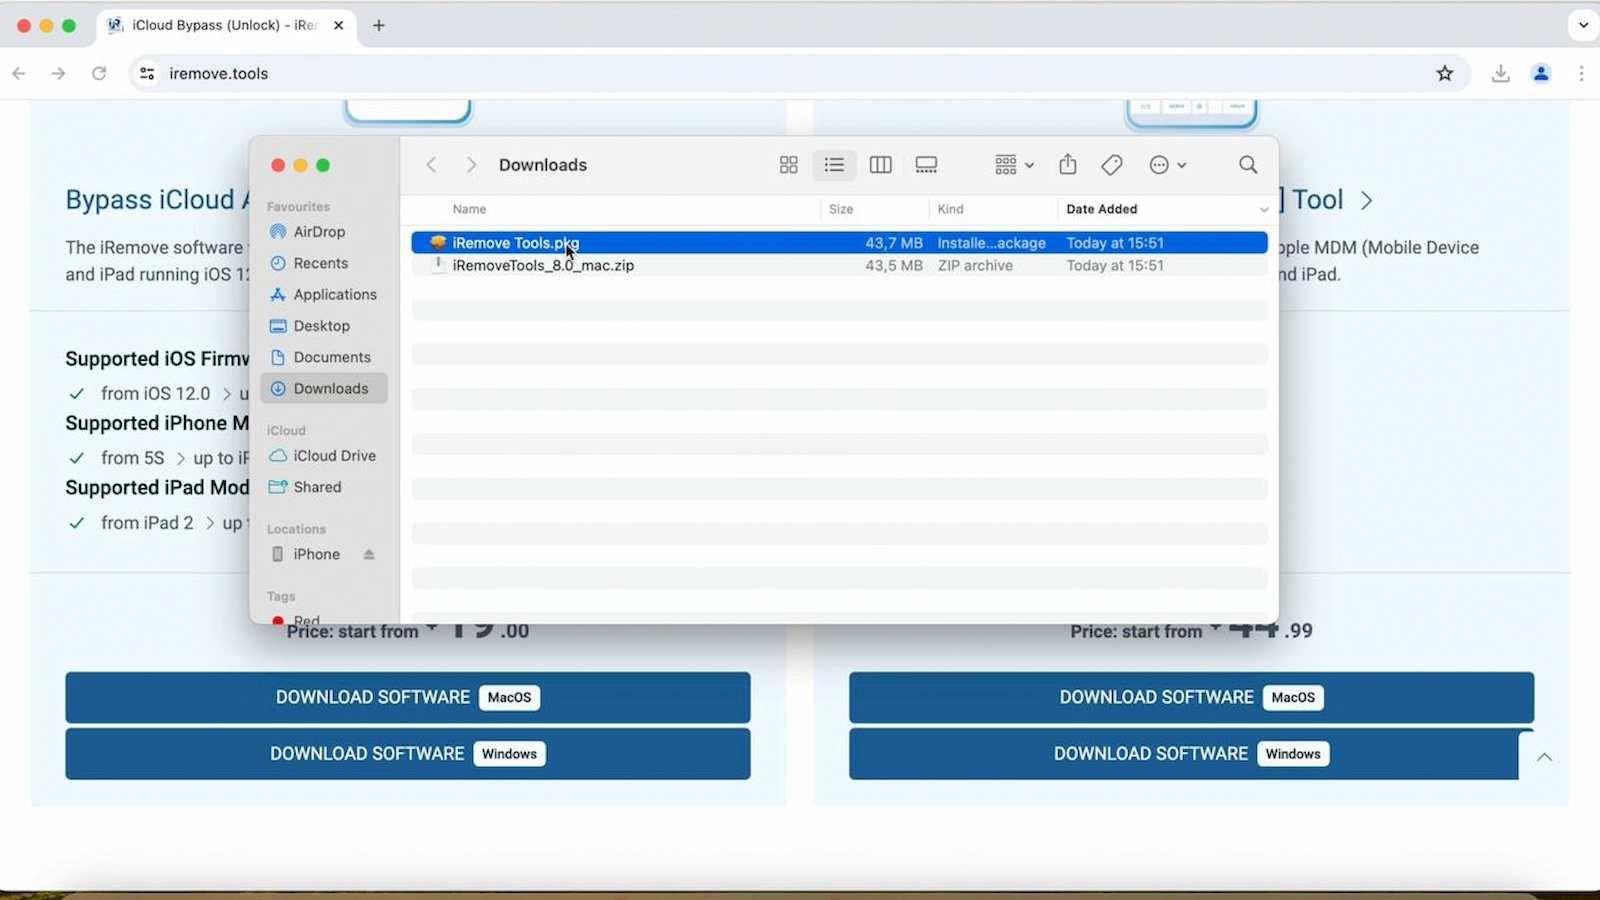Click left Download Software MacOS button
Viewport: 1600px width, 900px height.
pos(408,697)
